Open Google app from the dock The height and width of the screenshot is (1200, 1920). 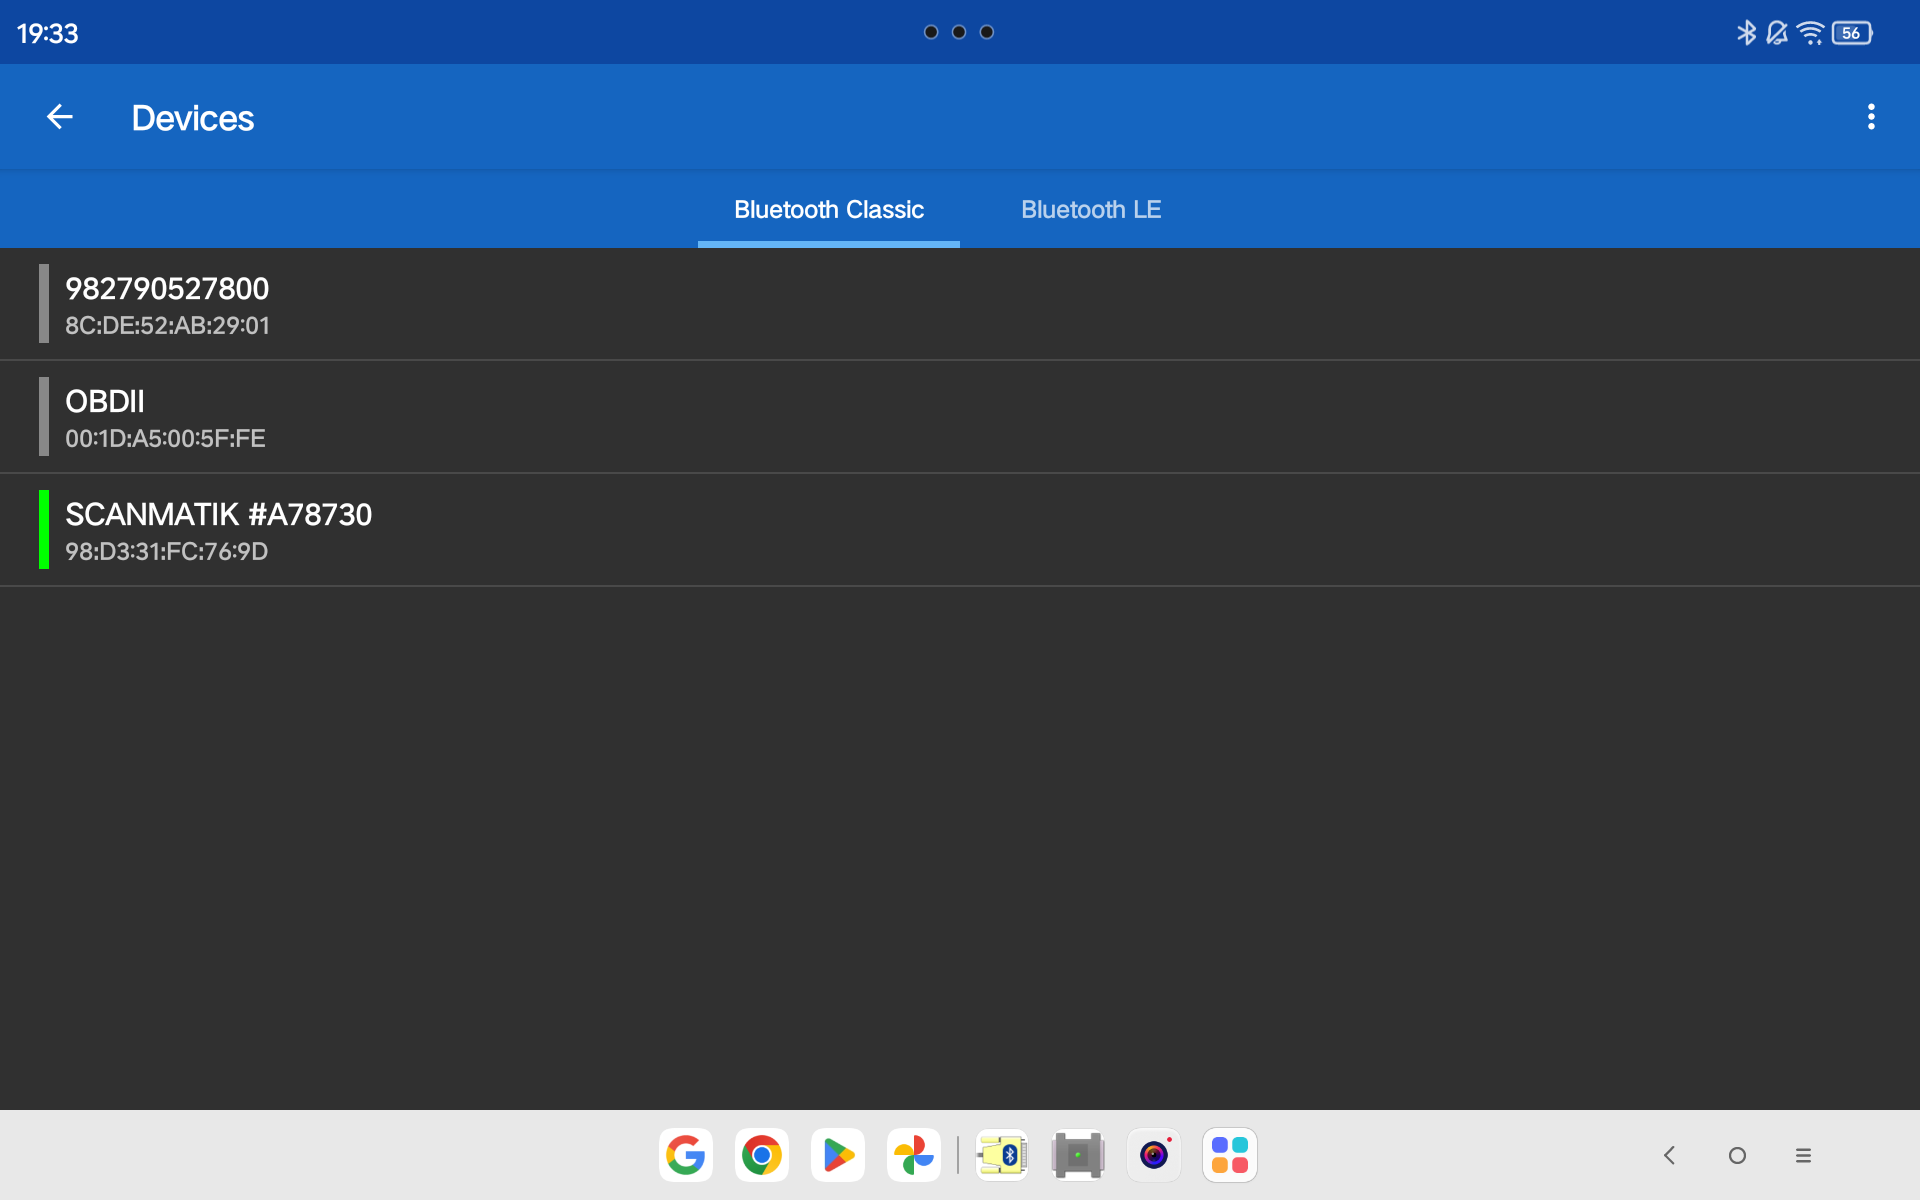[686, 1155]
